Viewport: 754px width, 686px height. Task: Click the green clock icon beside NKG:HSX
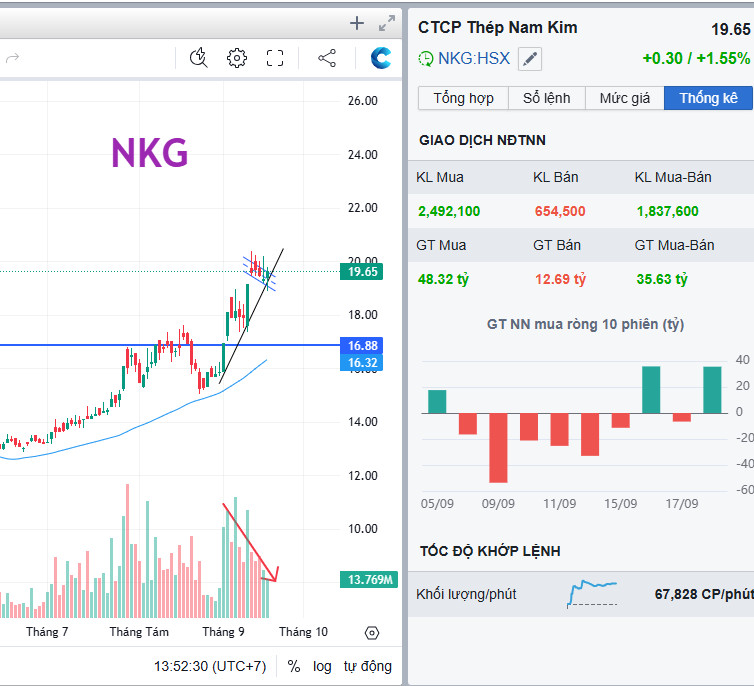tap(426, 59)
